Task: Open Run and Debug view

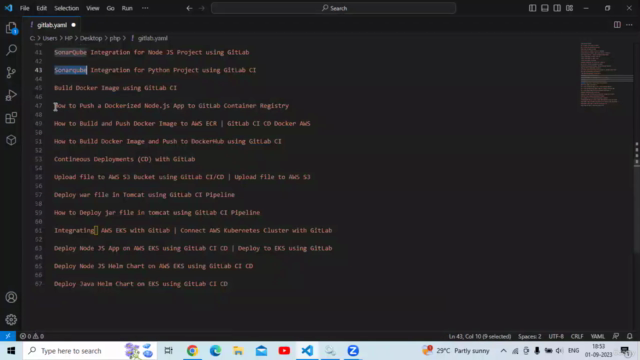Action: tap(11, 95)
